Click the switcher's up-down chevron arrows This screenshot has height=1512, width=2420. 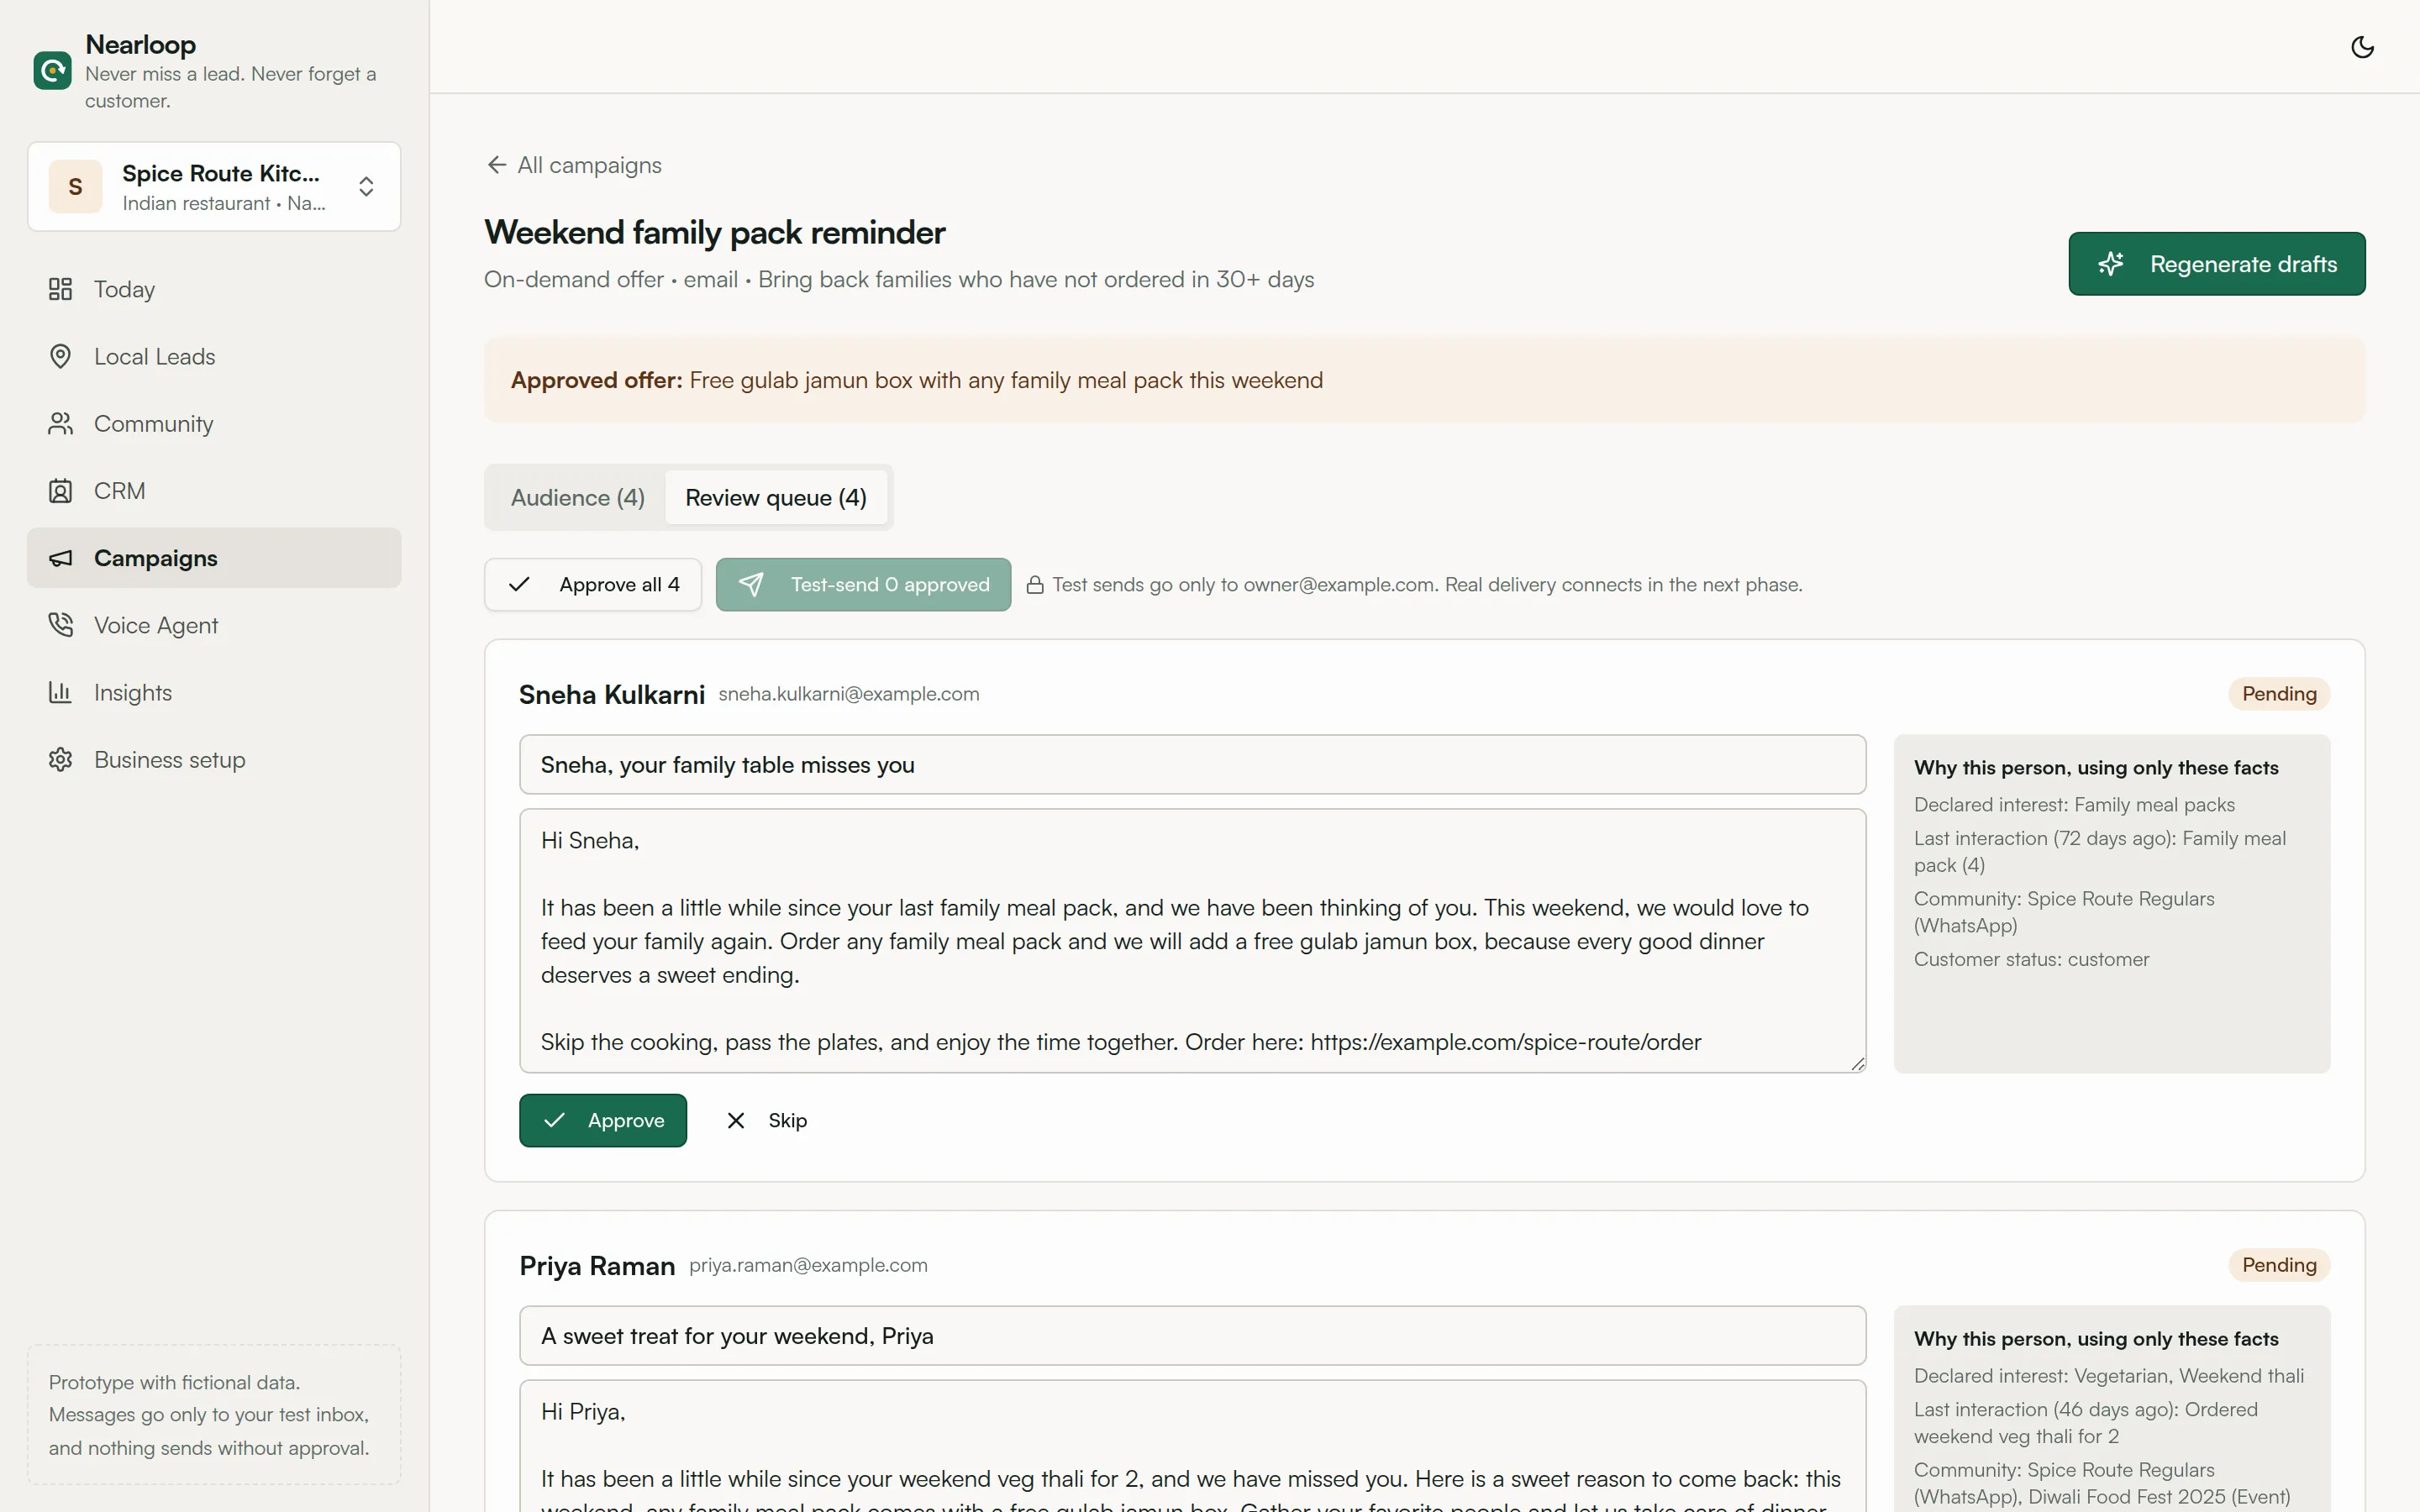coord(366,187)
